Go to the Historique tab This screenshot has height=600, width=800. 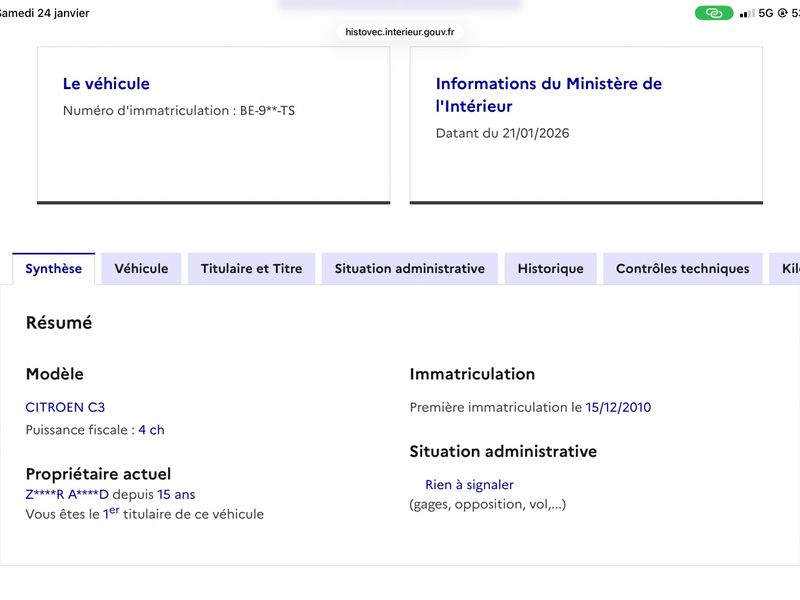550,269
